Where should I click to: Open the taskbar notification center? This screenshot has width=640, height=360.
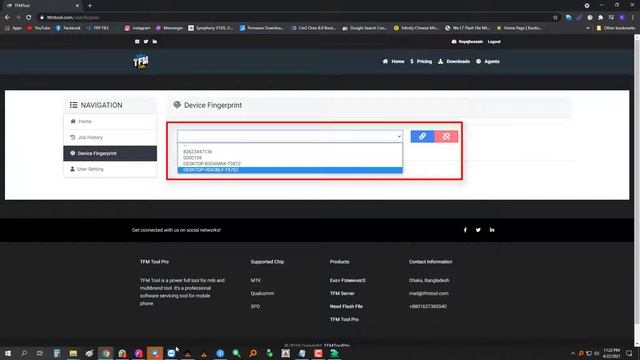pyautogui.click(x=629, y=353)
